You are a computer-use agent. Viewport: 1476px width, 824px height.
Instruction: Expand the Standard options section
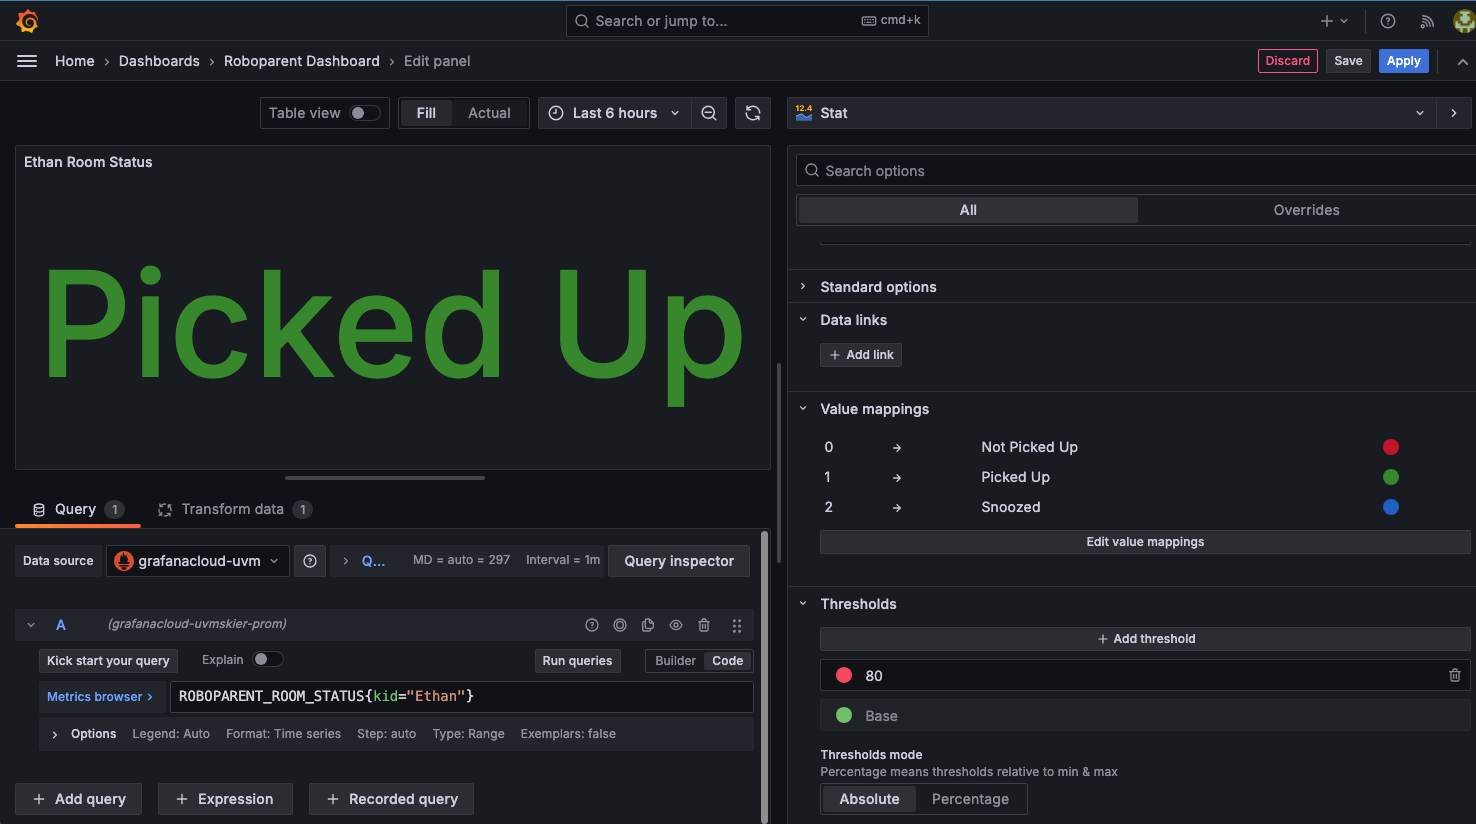[878, 287]
